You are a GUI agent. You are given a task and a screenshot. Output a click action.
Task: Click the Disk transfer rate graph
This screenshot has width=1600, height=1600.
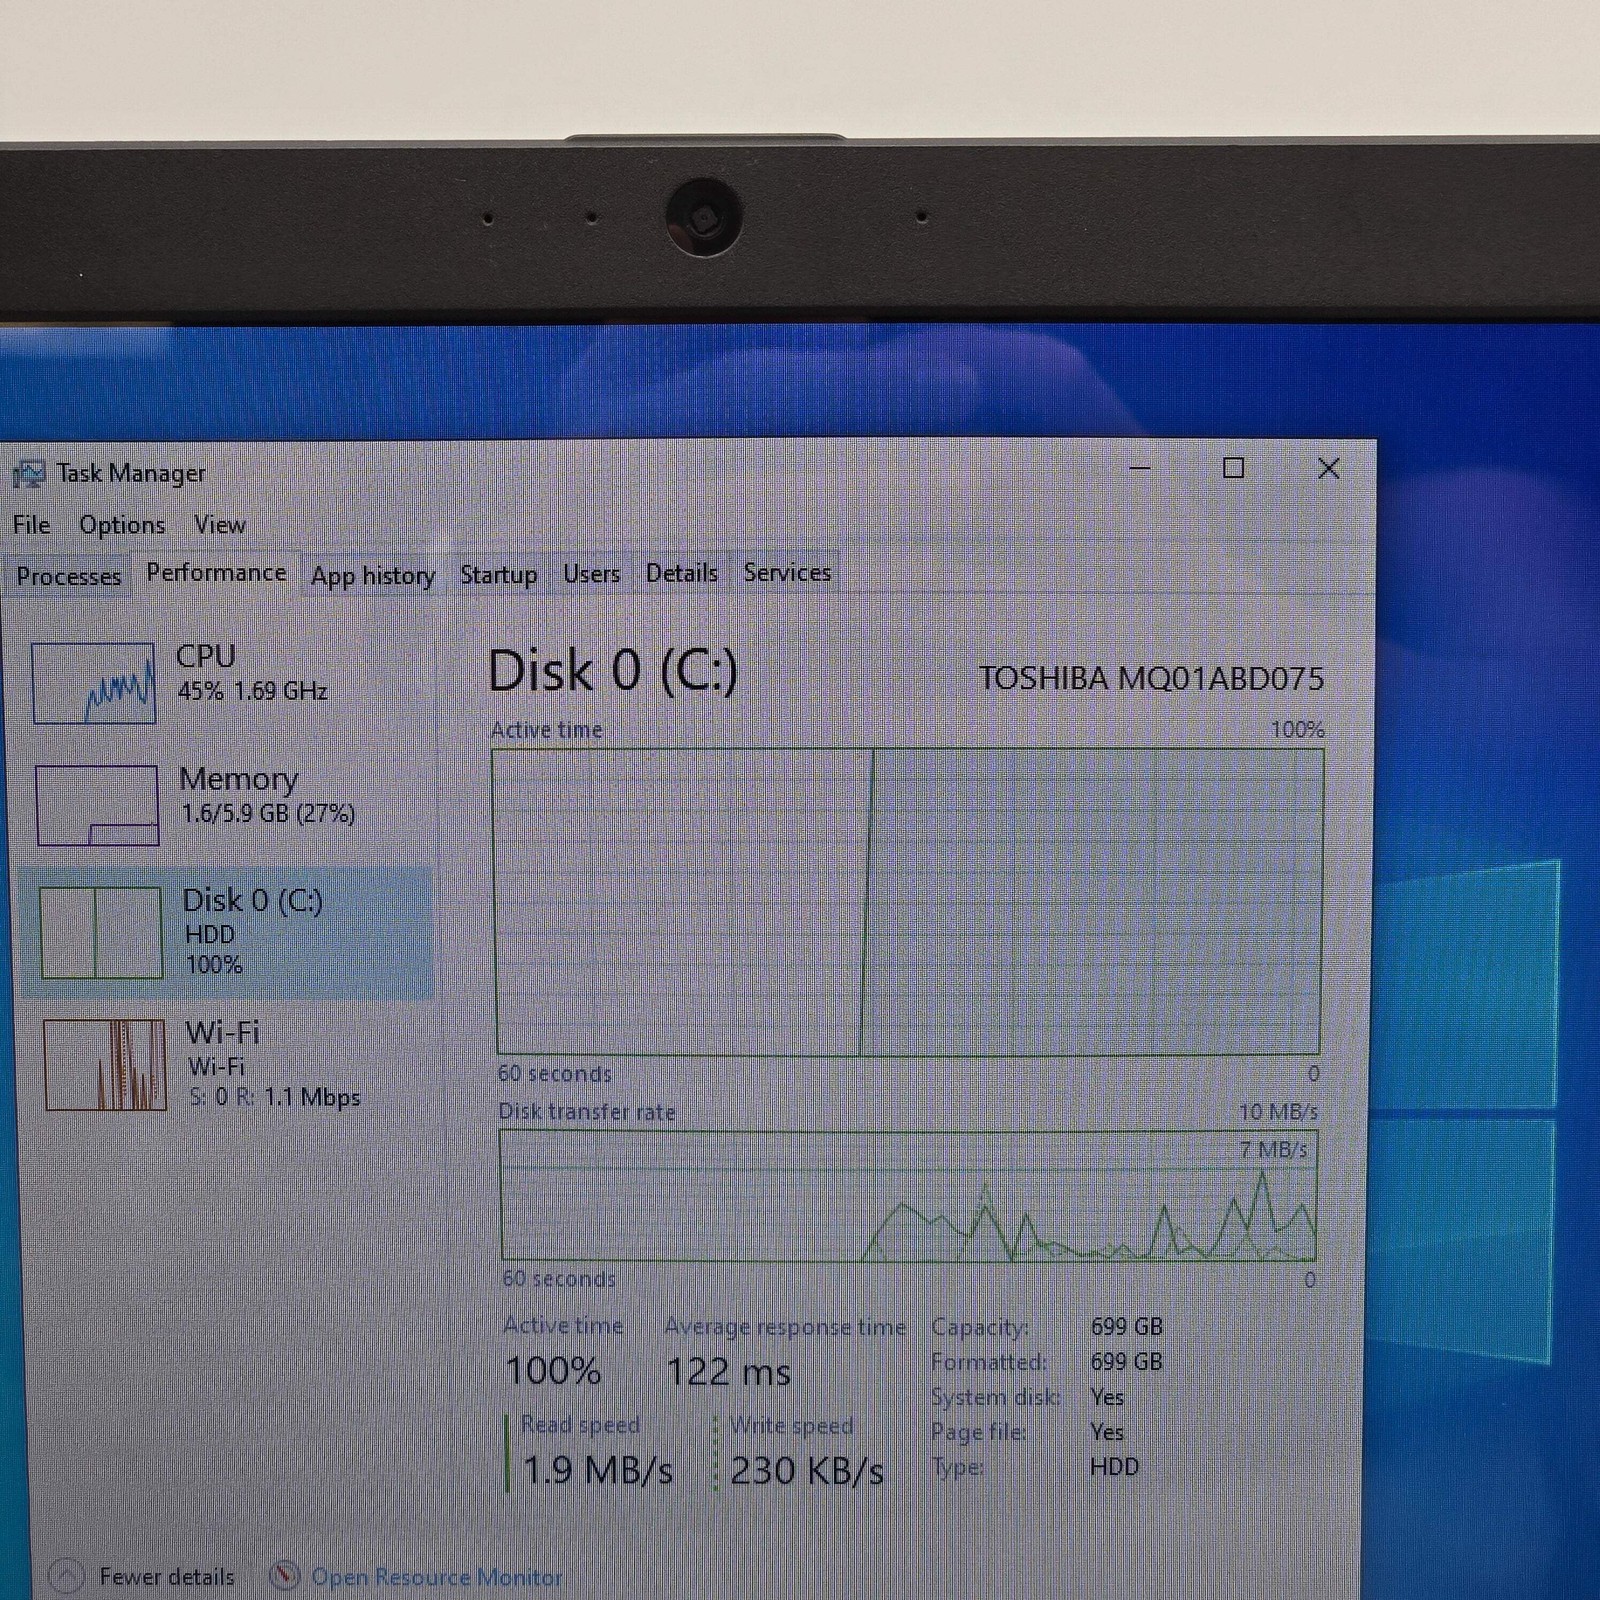[909, 1196]
